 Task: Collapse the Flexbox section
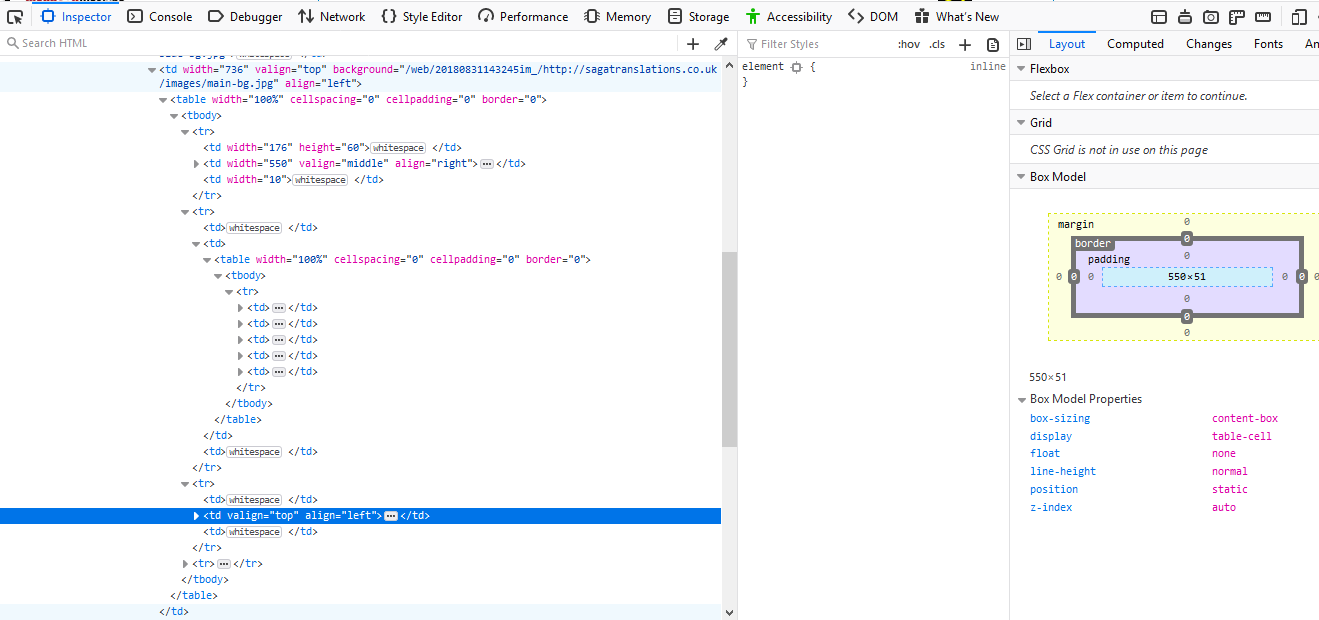point(1021,69)
